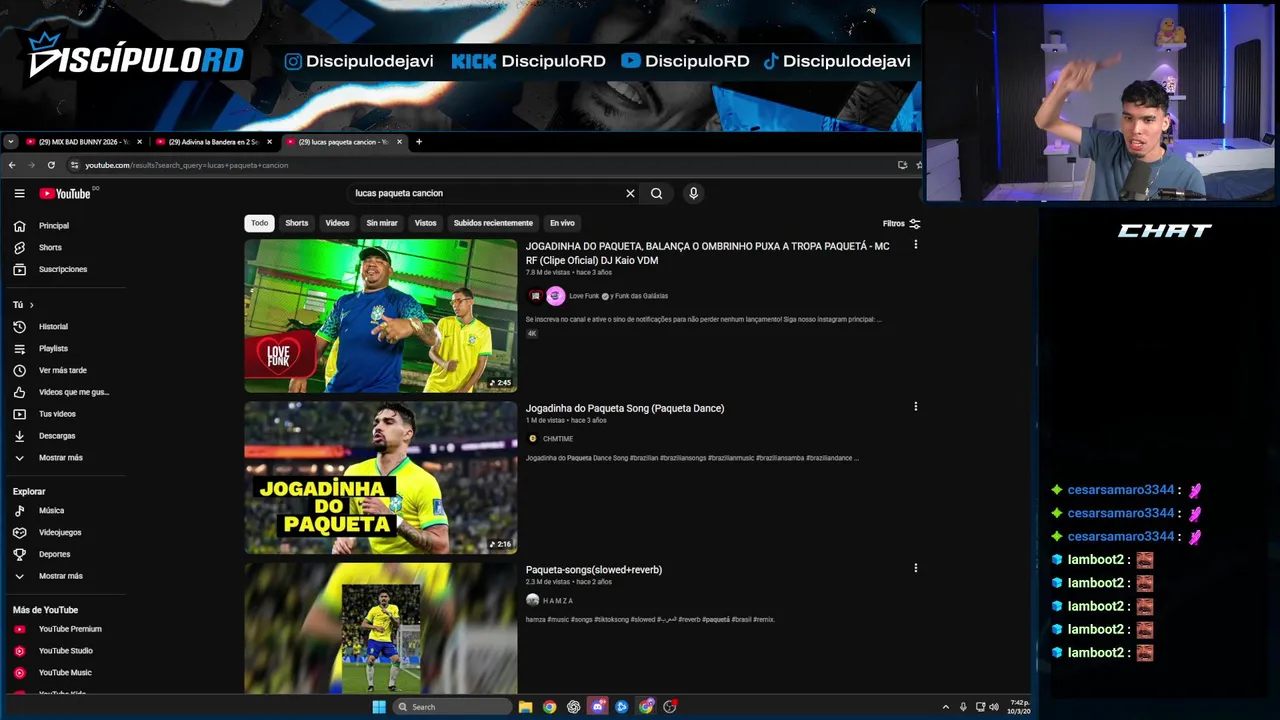Open more options for Jogadinha do Paqueta Song
The width and height of the screenshot is (1280, 720).
click(x=915, y=407)
